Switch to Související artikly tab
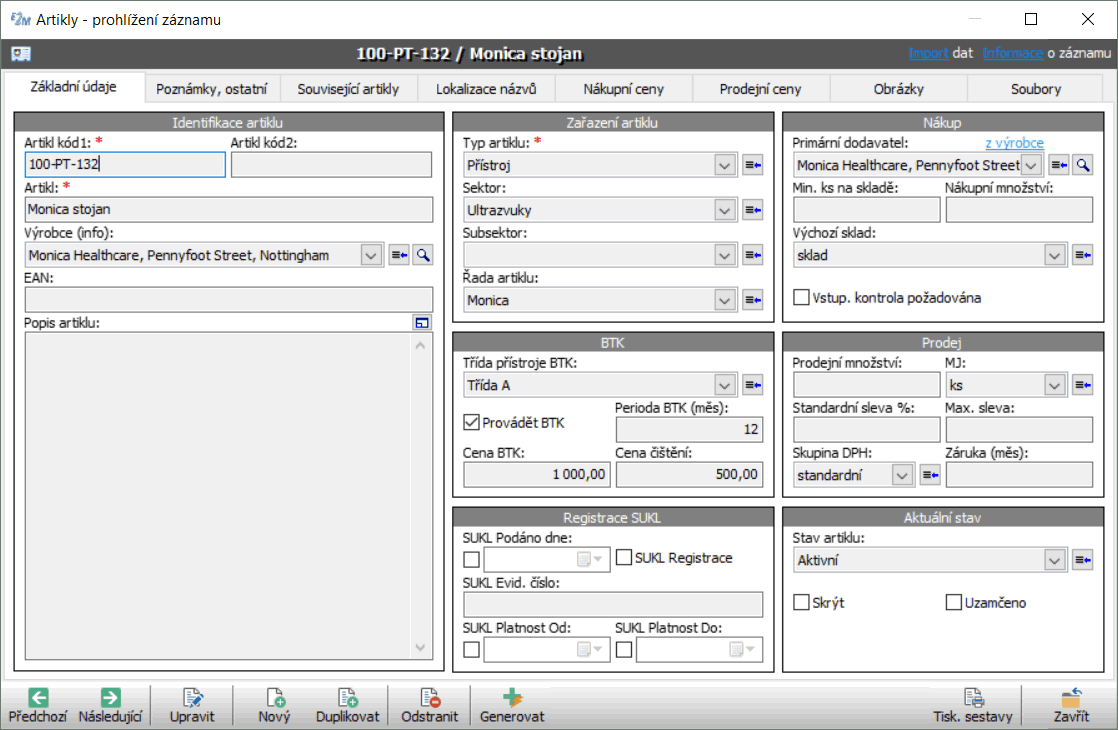 [348, 89]
